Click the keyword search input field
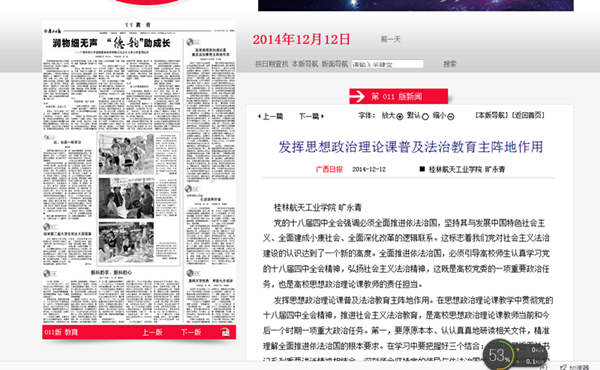This screenshot has width=600, height=370. click(x=387, y=64)
